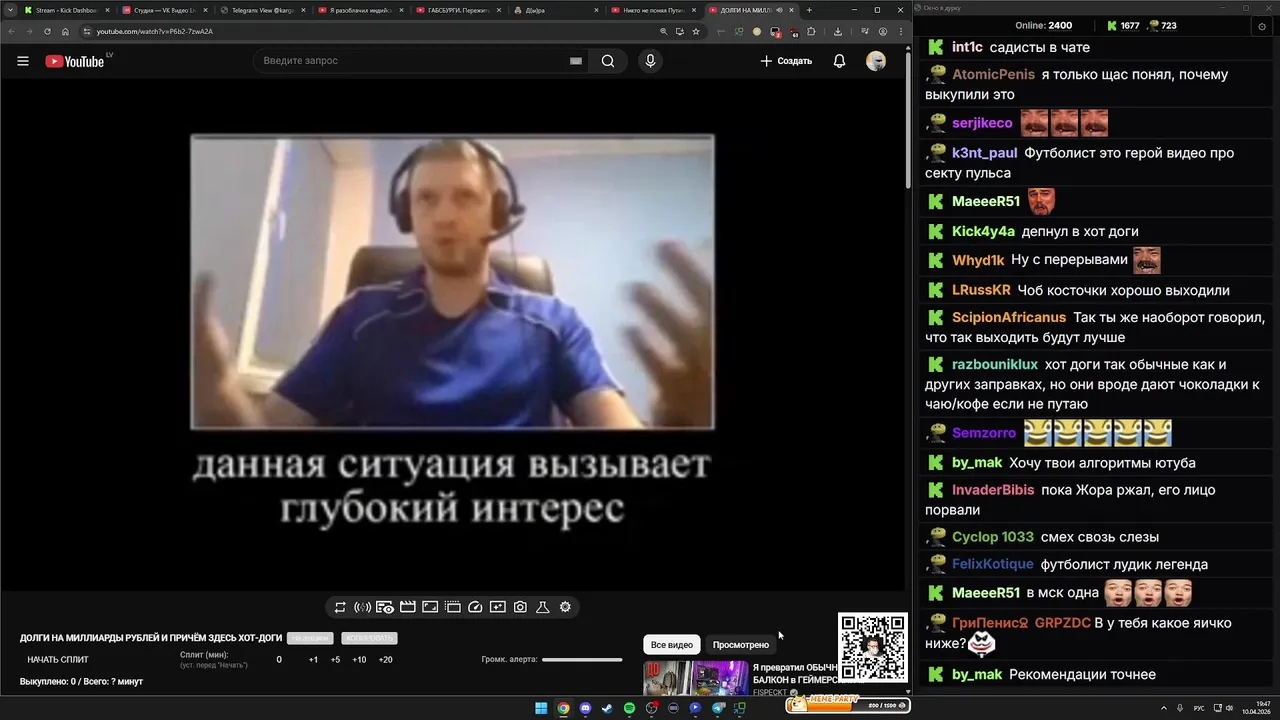Image resolution: width=1280 pixels, height=720 pixels.
Task: Click username InvaderBibis in chat
Action: pos(993,491)
